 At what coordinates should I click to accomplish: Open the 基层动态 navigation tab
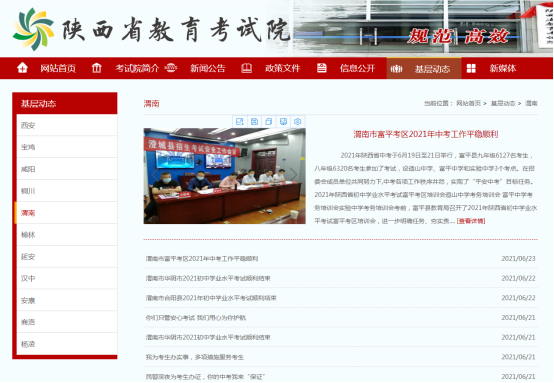point(432,69)
